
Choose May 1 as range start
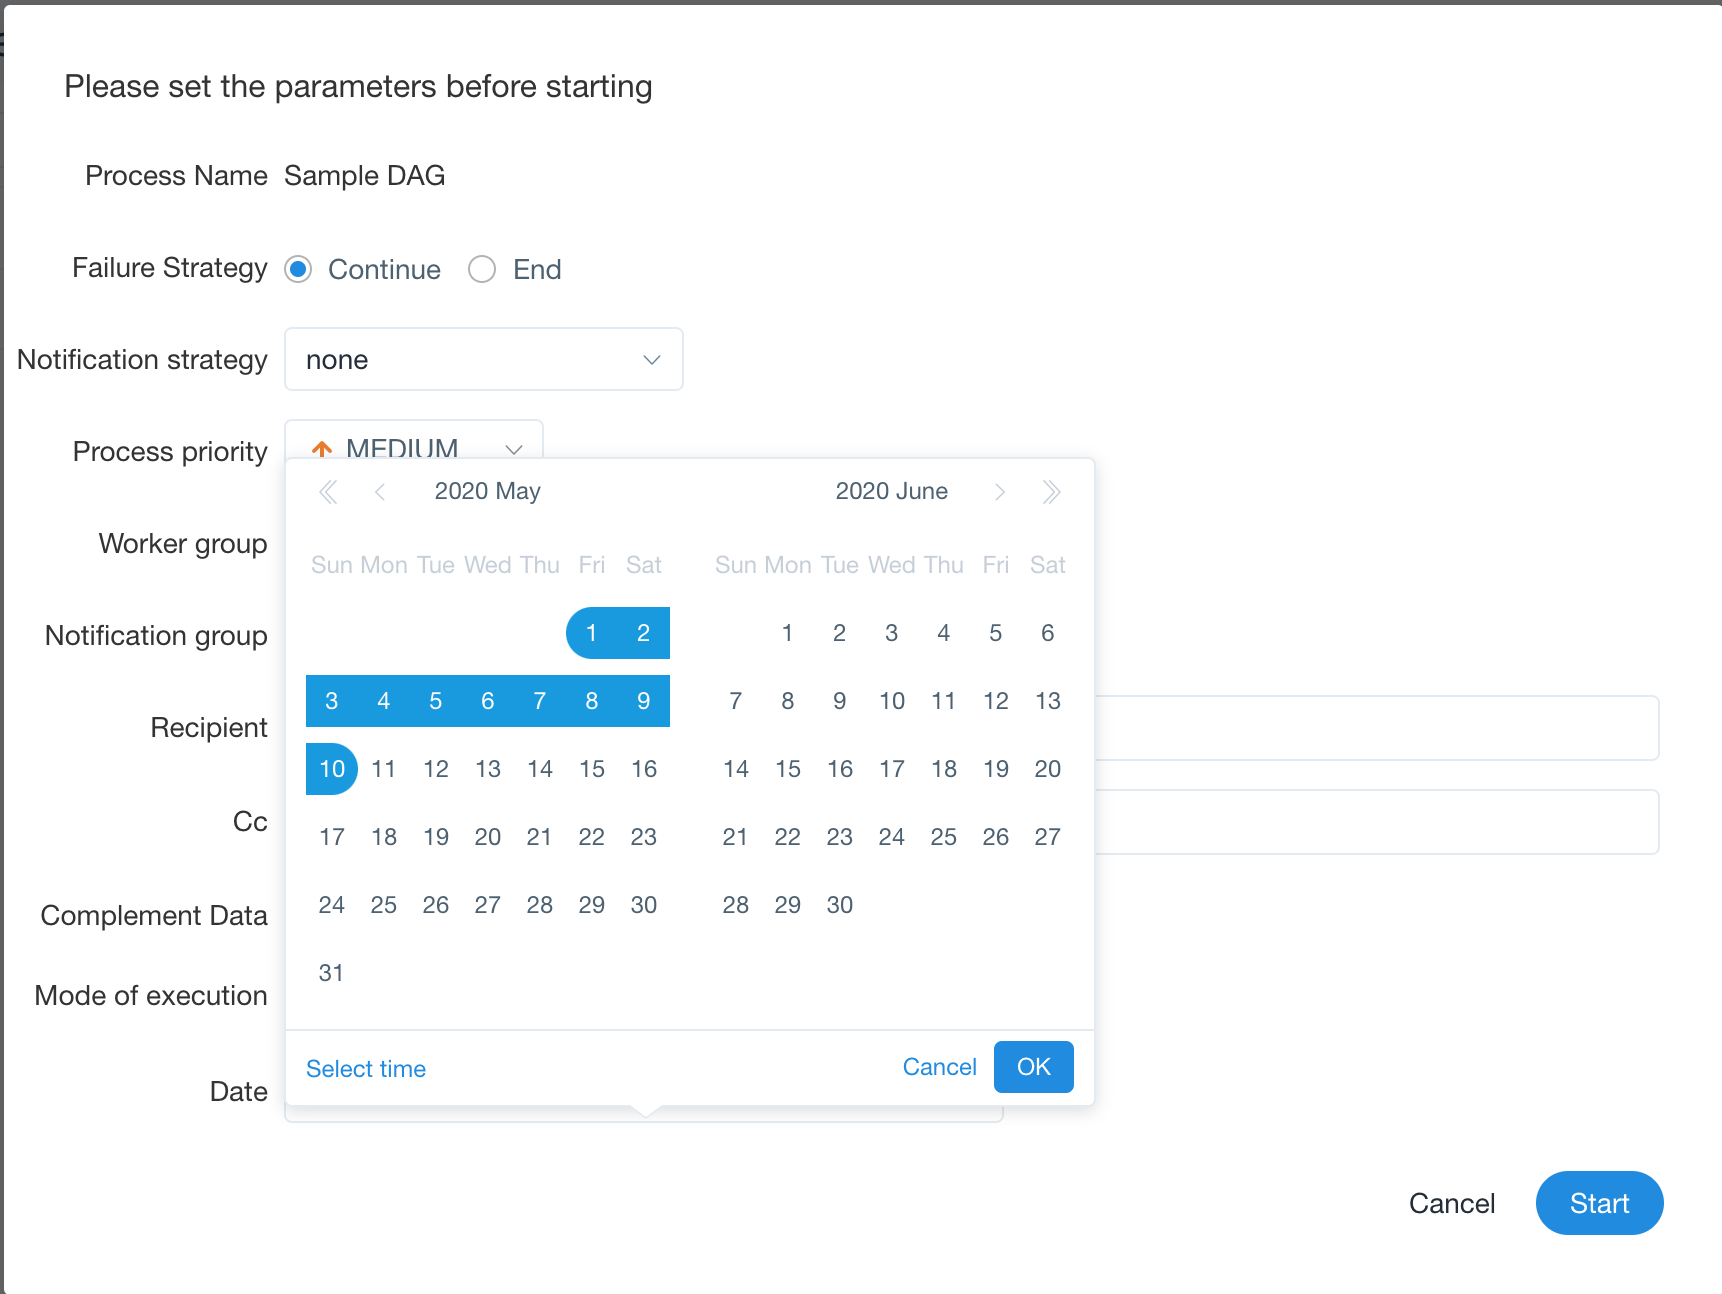click(592, 633)
